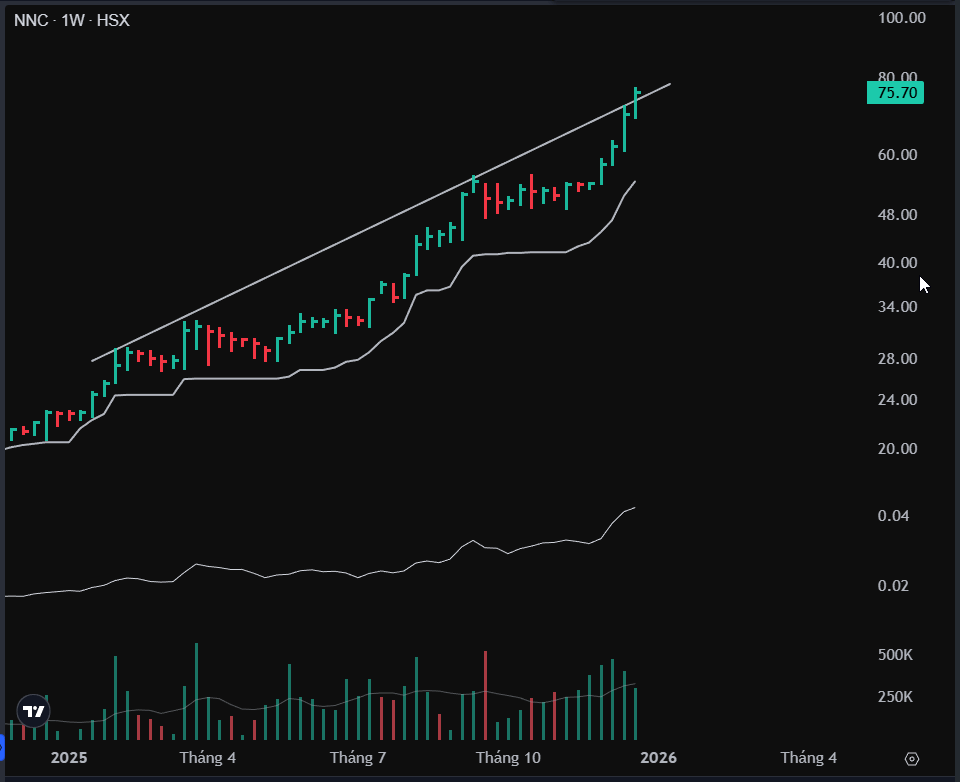Select the 2026 time axis label
The height and width of the screenshot is (782, 960).
pyautogui.click(x=658, y=758)
